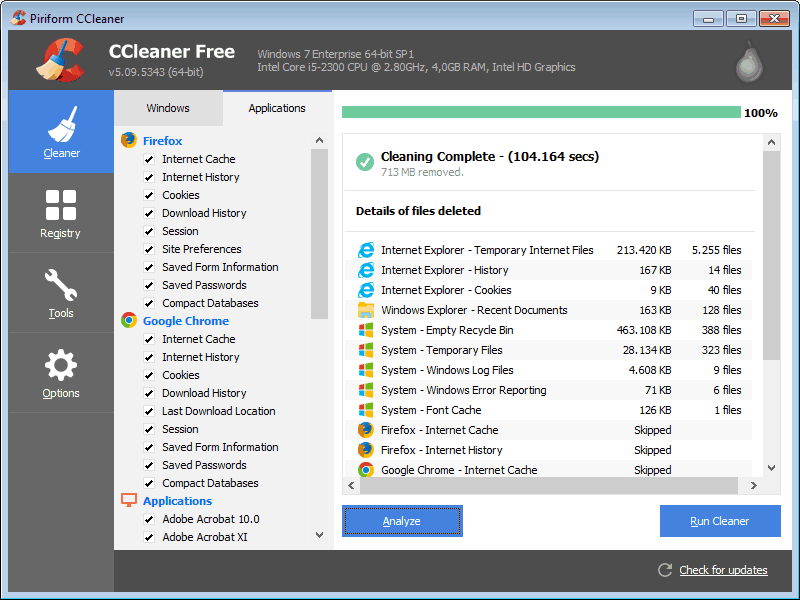Toggle Firefox Site Preferences checkbox
Screen dimensions: 800x600
coord(149,249)
